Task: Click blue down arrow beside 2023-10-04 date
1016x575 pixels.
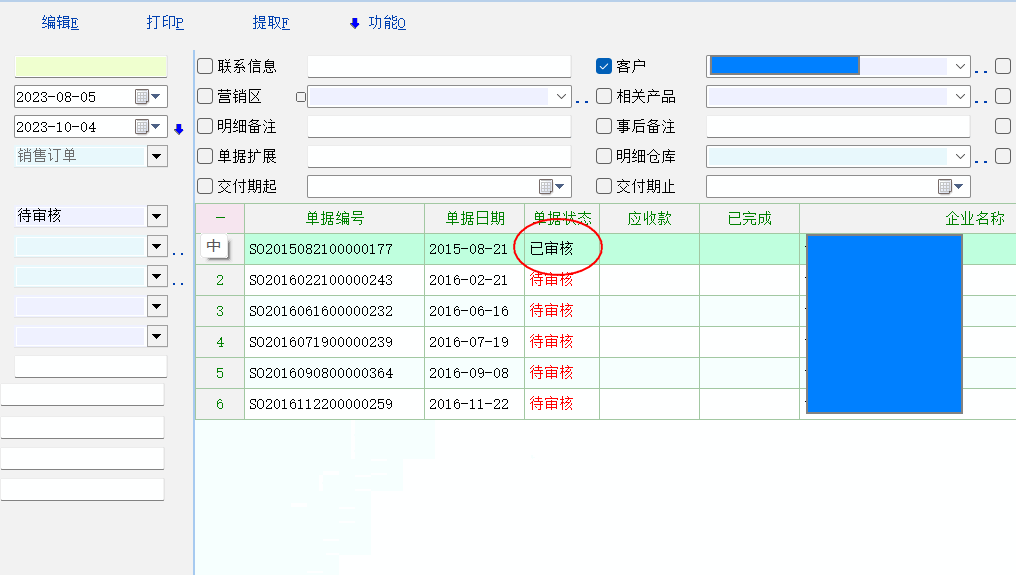Action: point(179,128)
